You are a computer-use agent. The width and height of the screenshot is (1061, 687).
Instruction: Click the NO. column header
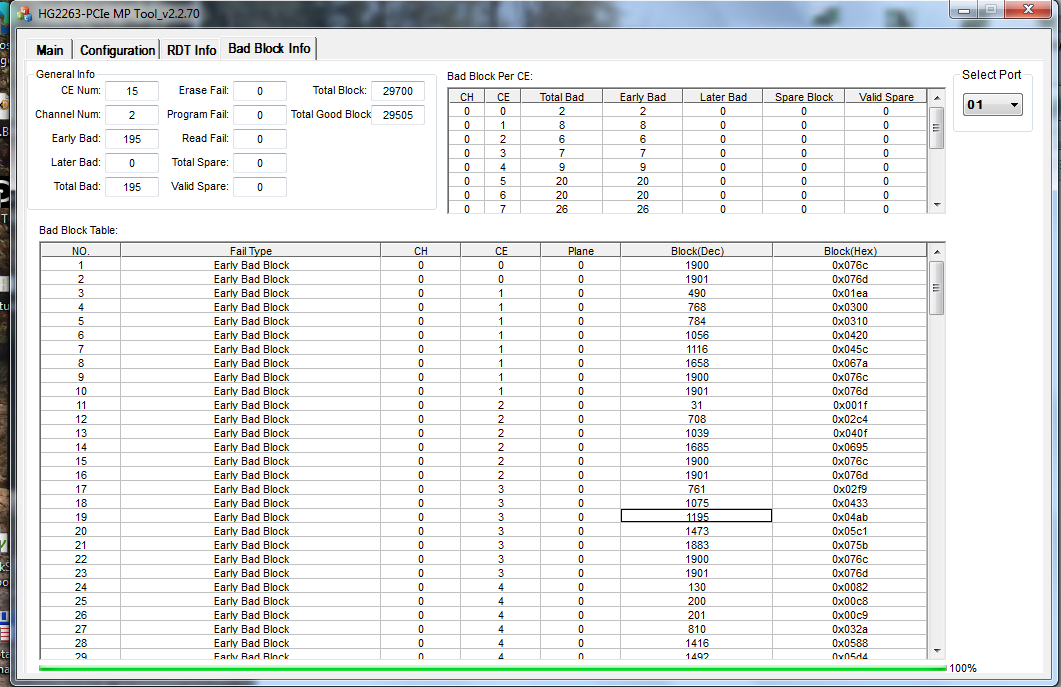tap(81, 250)
